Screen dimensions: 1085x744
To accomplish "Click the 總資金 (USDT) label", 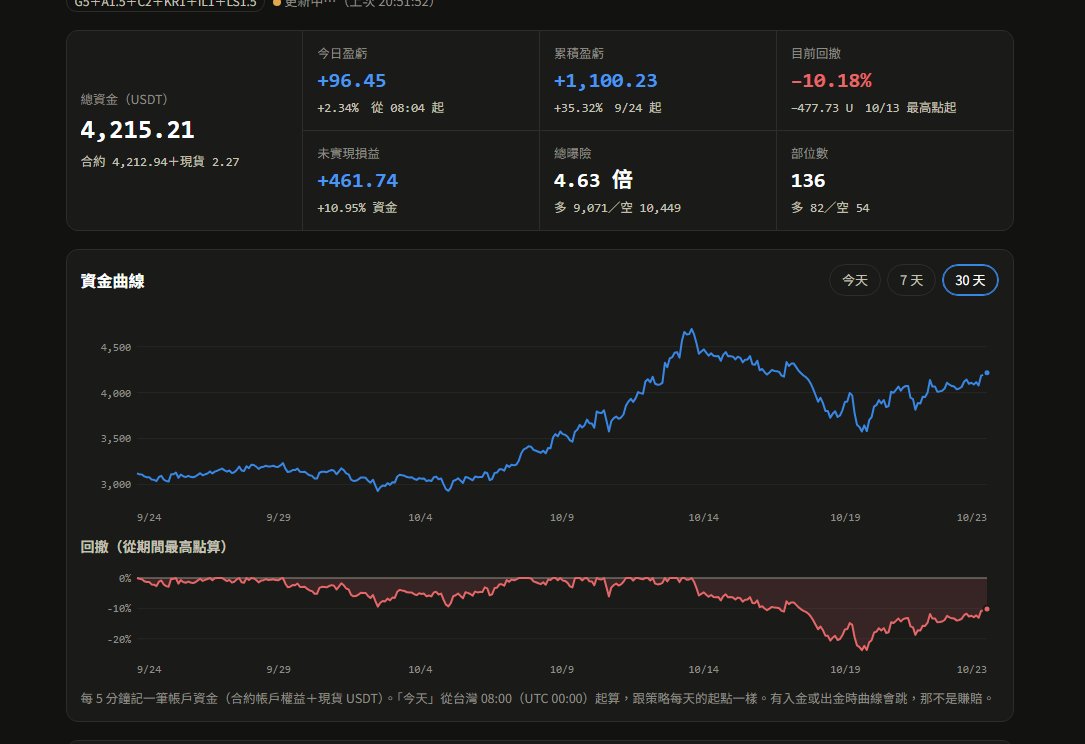I will click(124, 100).
